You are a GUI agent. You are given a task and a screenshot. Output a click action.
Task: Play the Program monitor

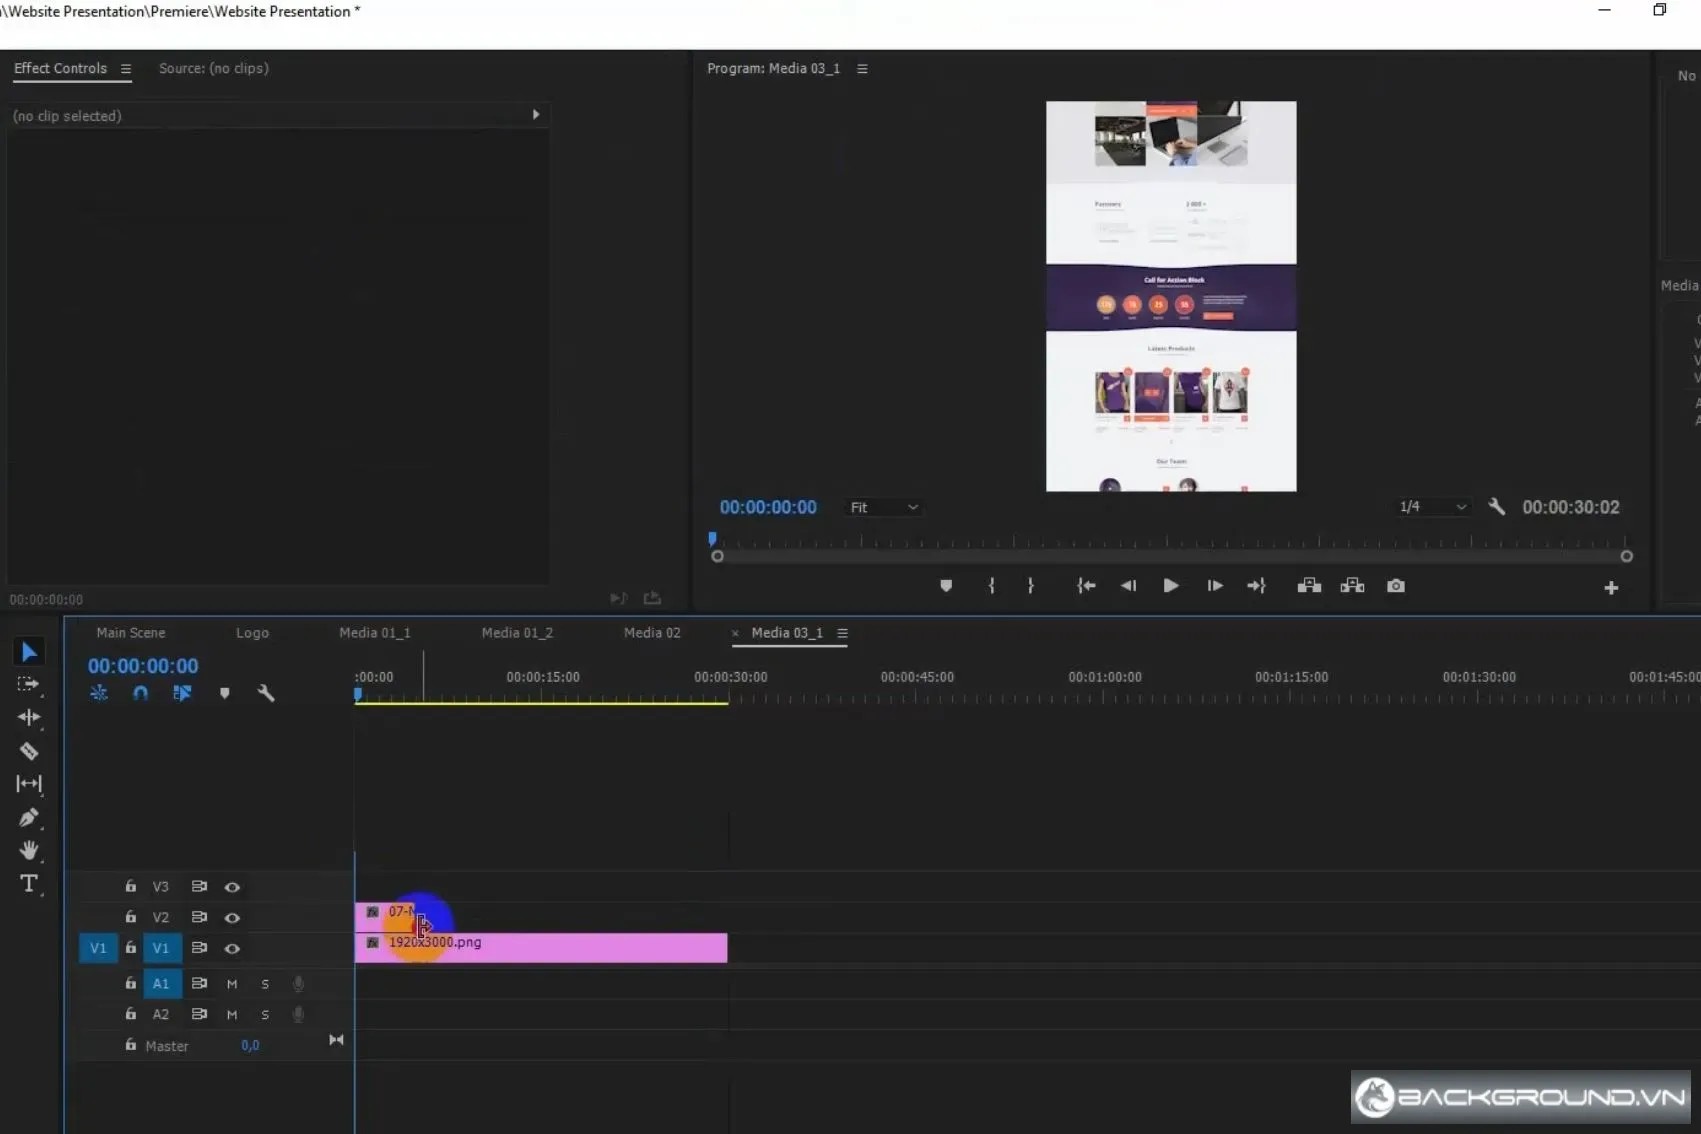pos(1170,586)
